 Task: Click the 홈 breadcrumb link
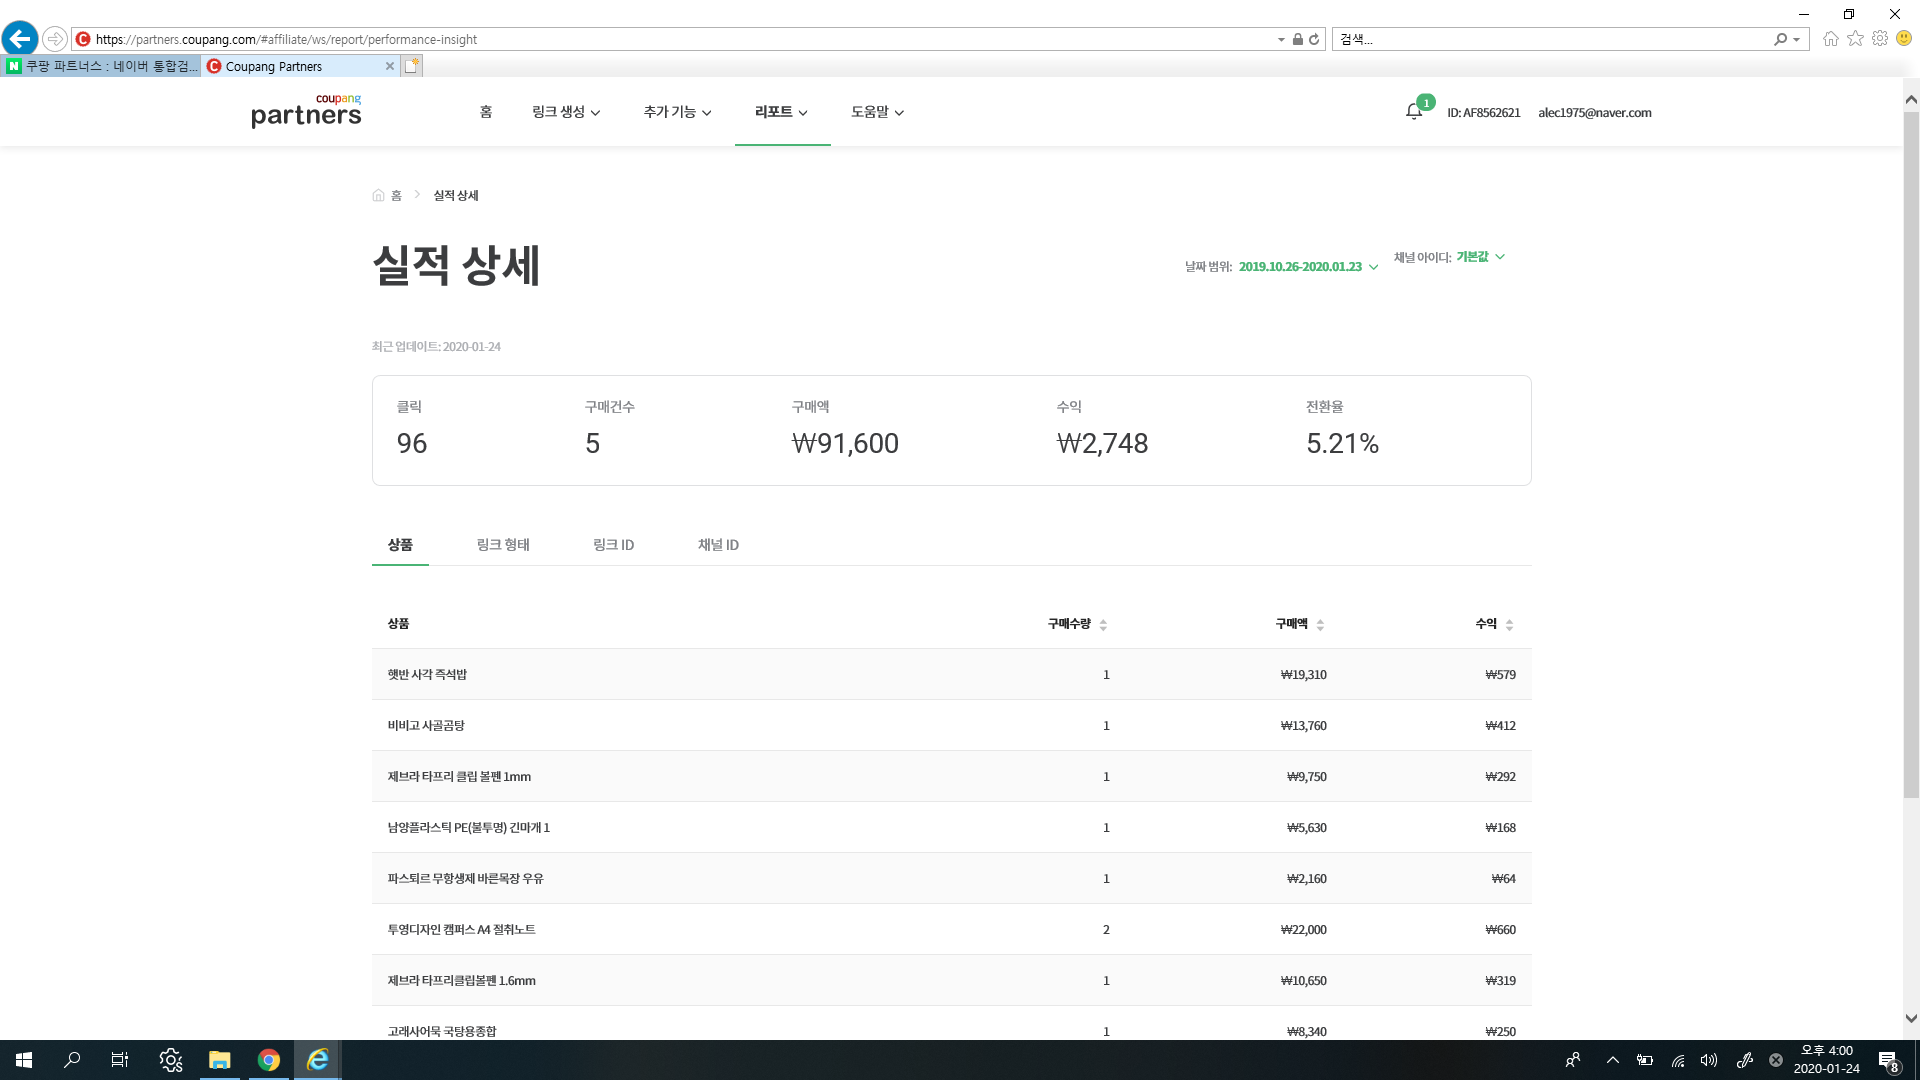pyautogui.click(x=395, y=196)
